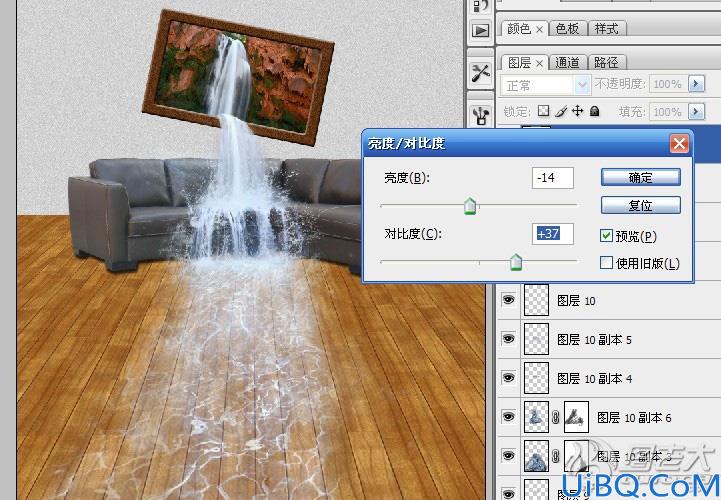
Task: Select 图层 10 副本 3 layer thumbnail
Action: 537,455
